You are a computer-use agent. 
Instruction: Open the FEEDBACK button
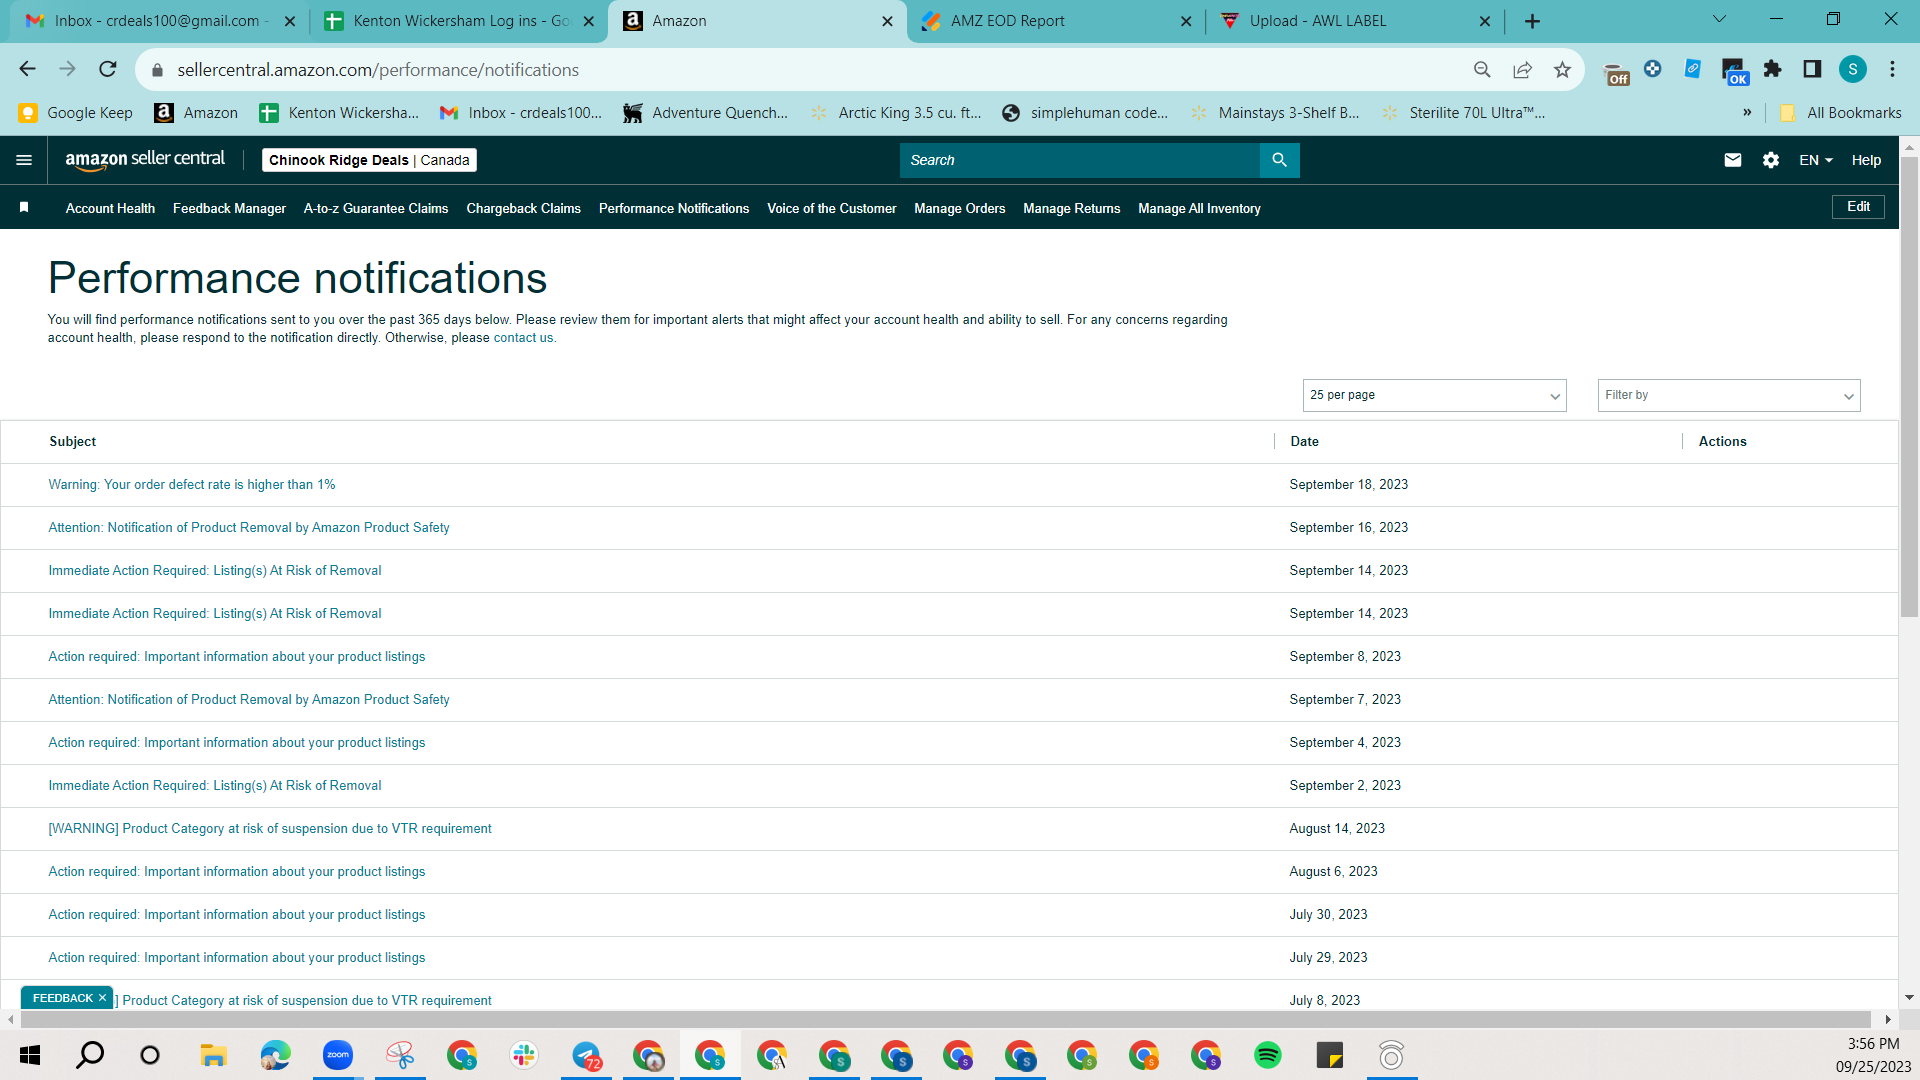[x=62, y=998]
